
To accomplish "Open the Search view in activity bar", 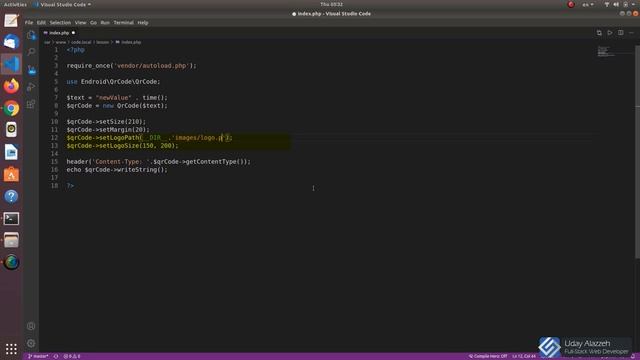I will click(x=31, y=52).
